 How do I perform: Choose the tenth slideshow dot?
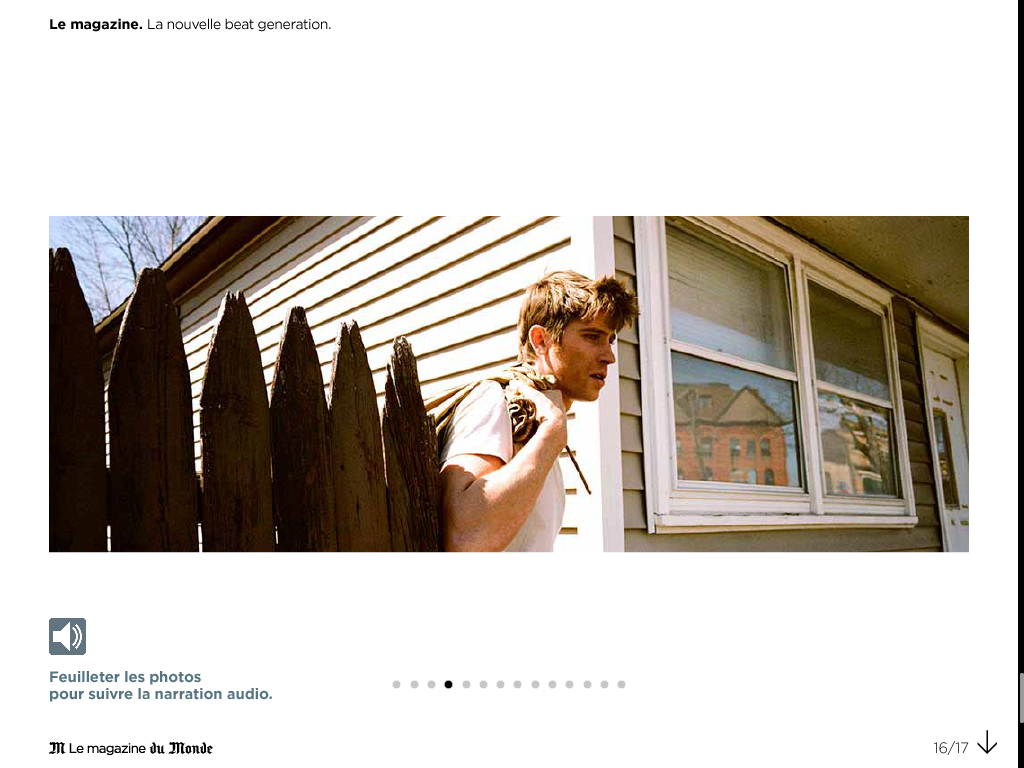tap(552, 684)
